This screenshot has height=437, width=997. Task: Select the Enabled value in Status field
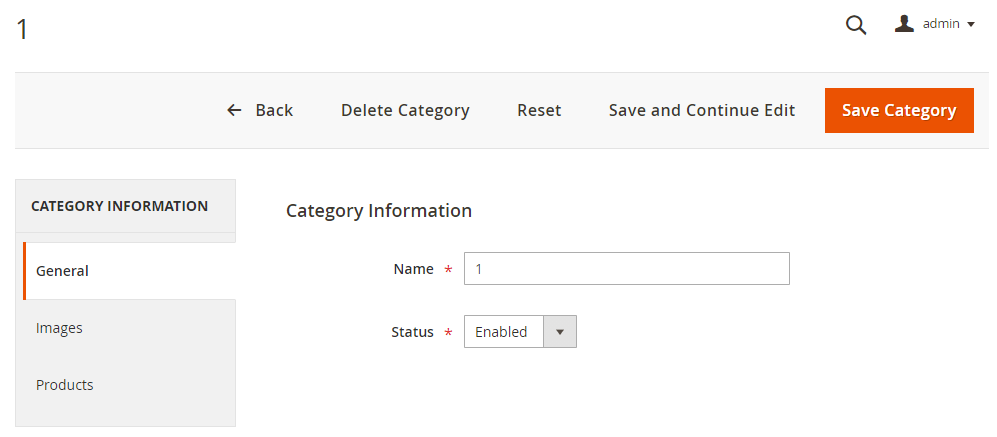click(502, 332)
